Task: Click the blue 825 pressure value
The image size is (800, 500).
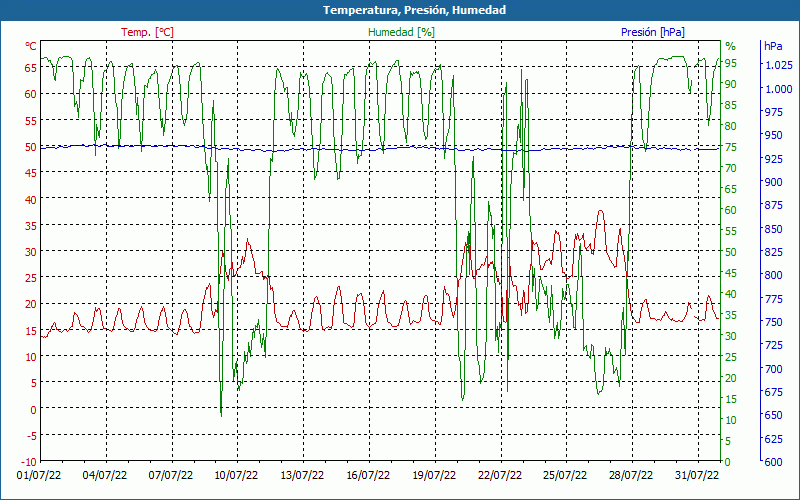Action: click(x=773, y=252)
